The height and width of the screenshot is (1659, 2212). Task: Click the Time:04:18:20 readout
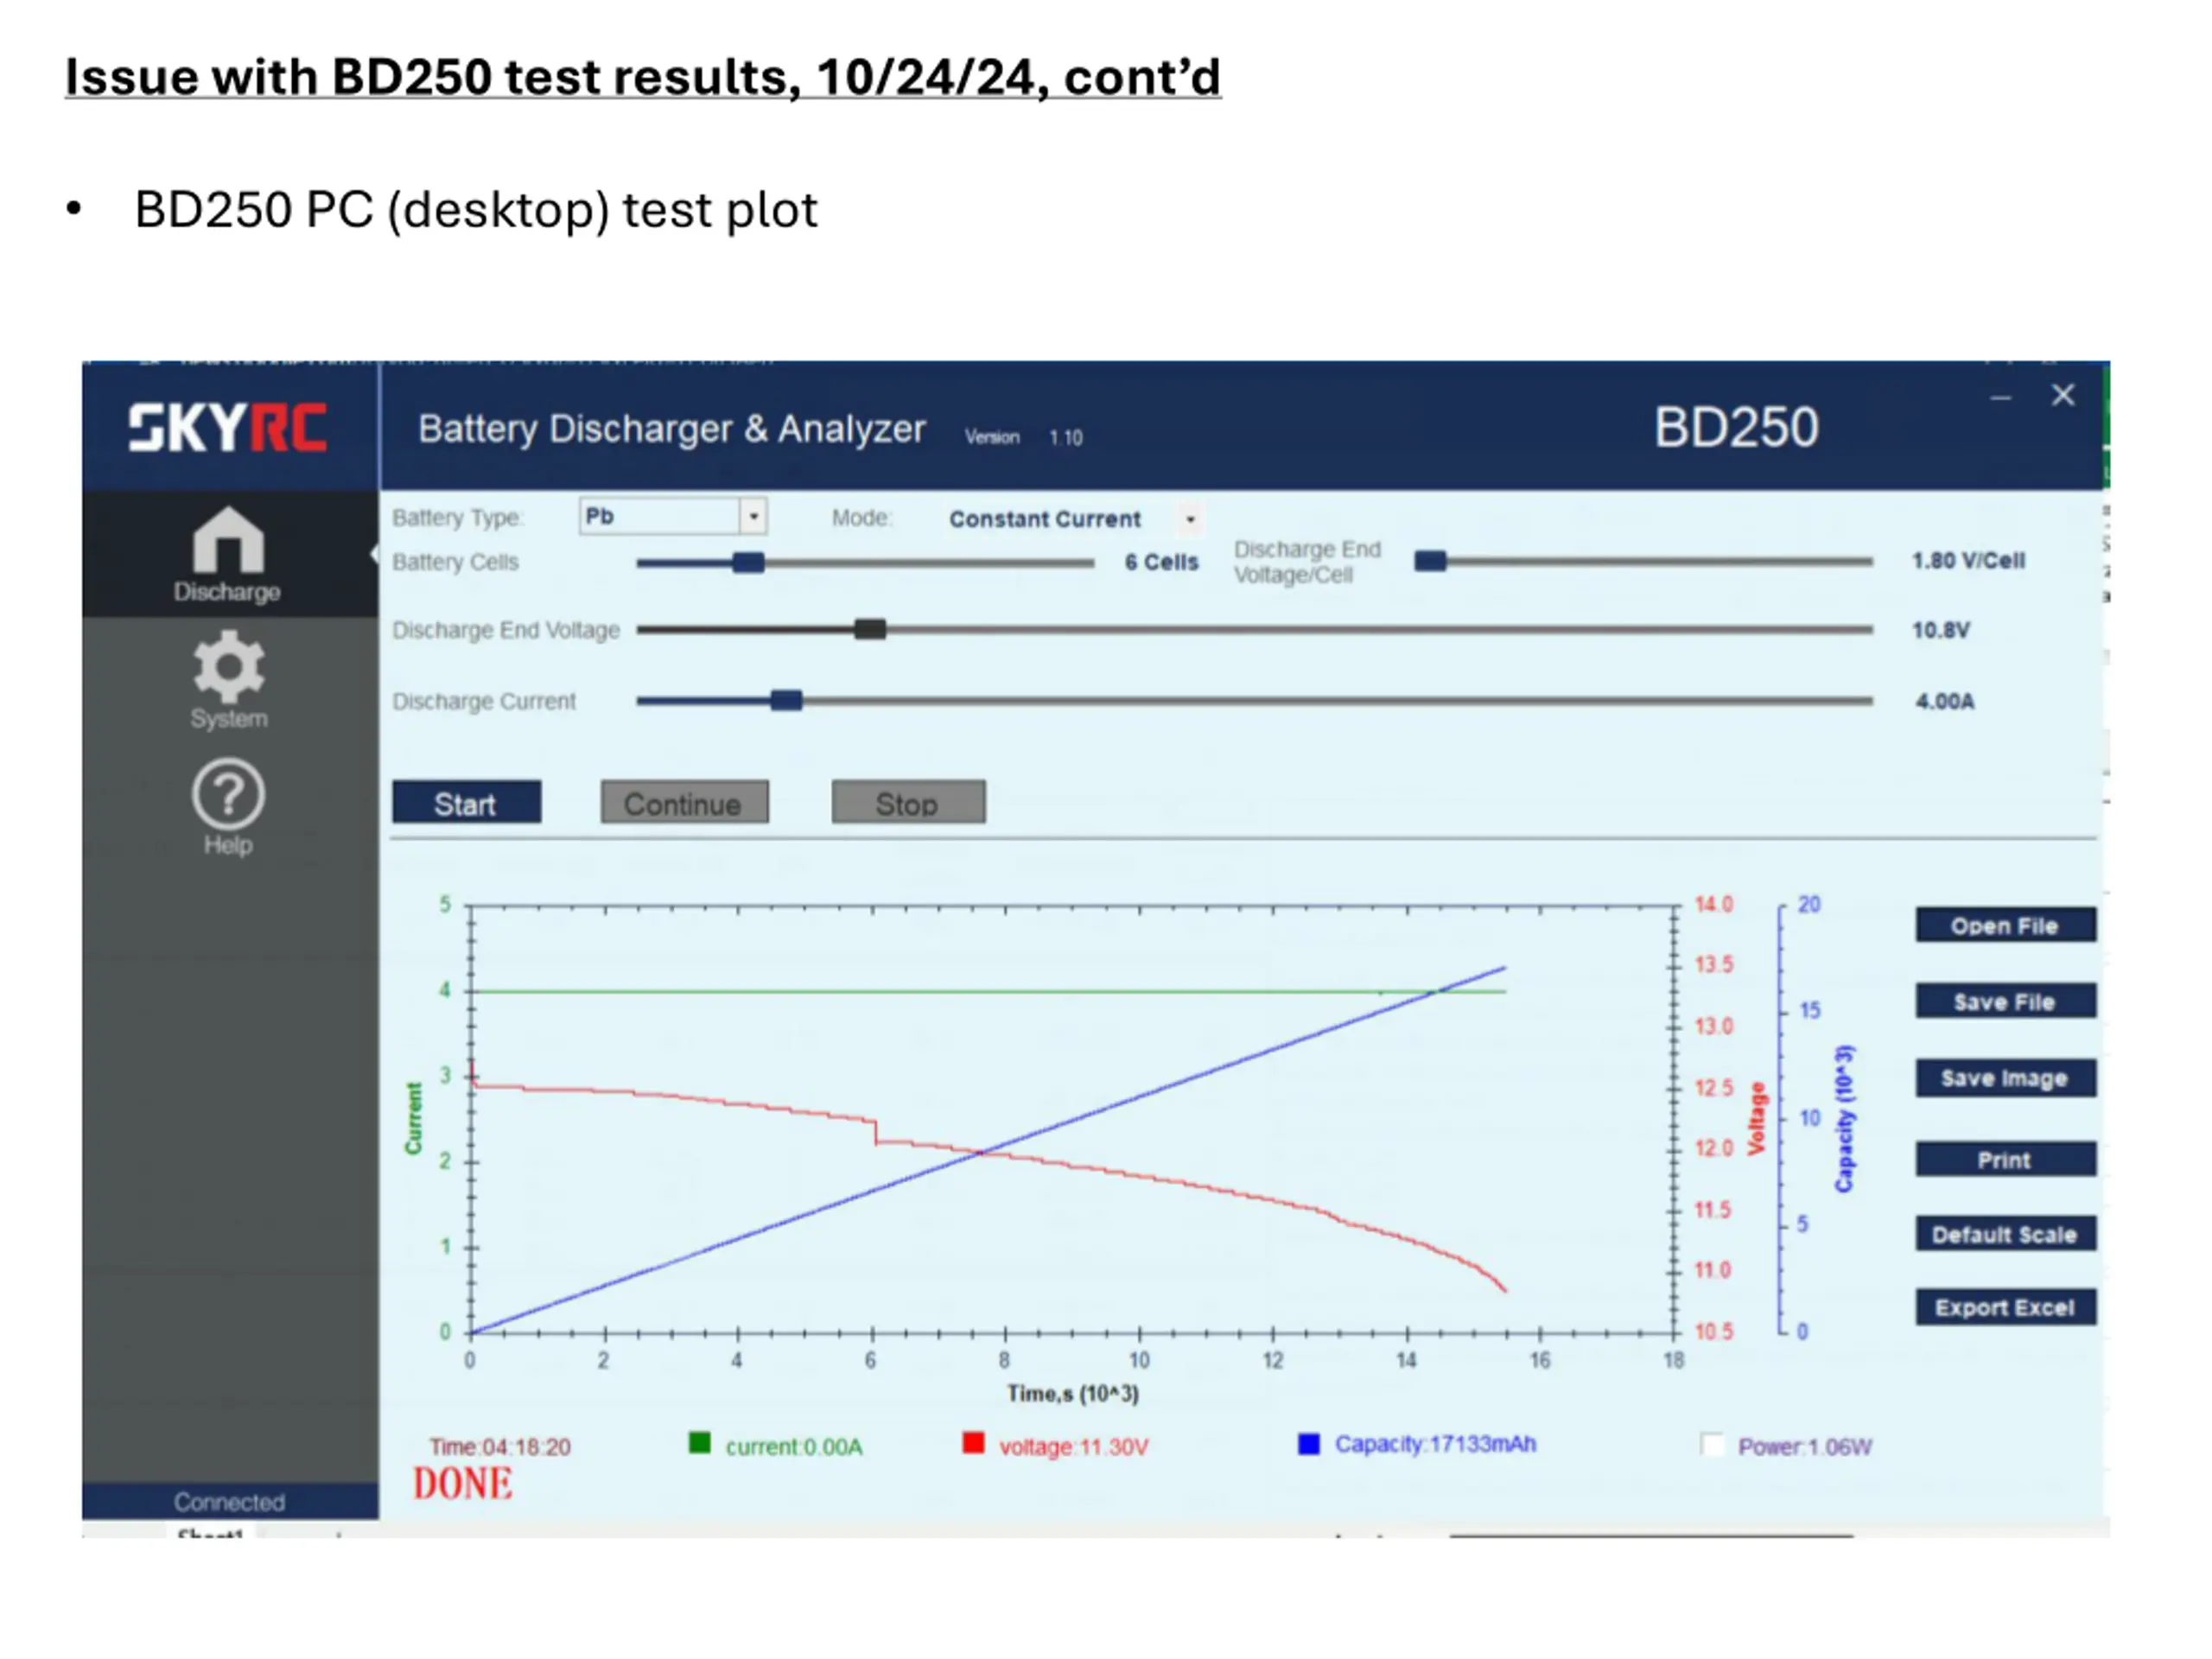click(x=500, y=1447)
